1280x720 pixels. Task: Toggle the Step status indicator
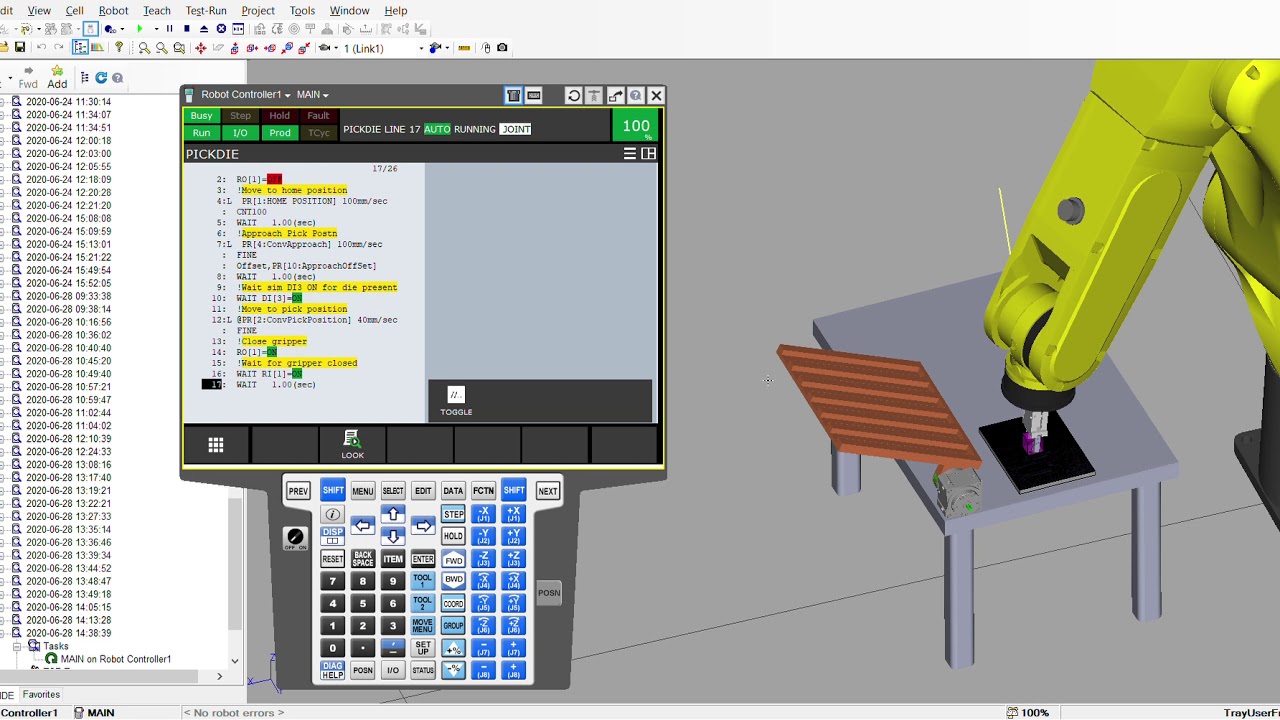click(x=240, y=116)
